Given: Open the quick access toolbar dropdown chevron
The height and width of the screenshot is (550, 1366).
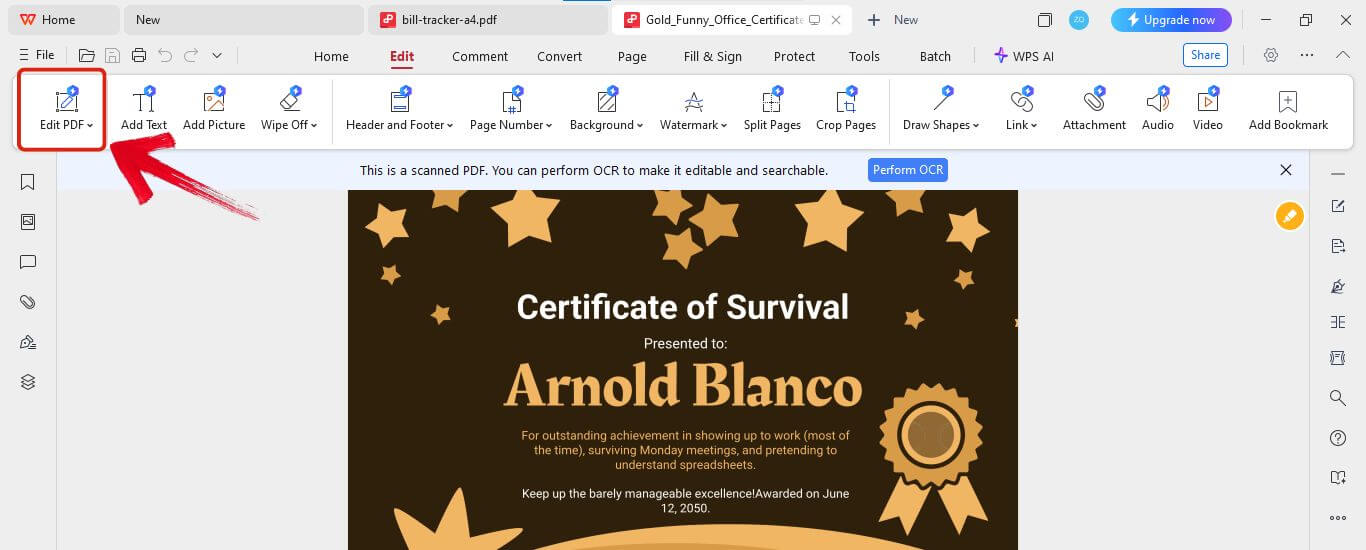Looking at the screenshot, I should tap(217, 56).
